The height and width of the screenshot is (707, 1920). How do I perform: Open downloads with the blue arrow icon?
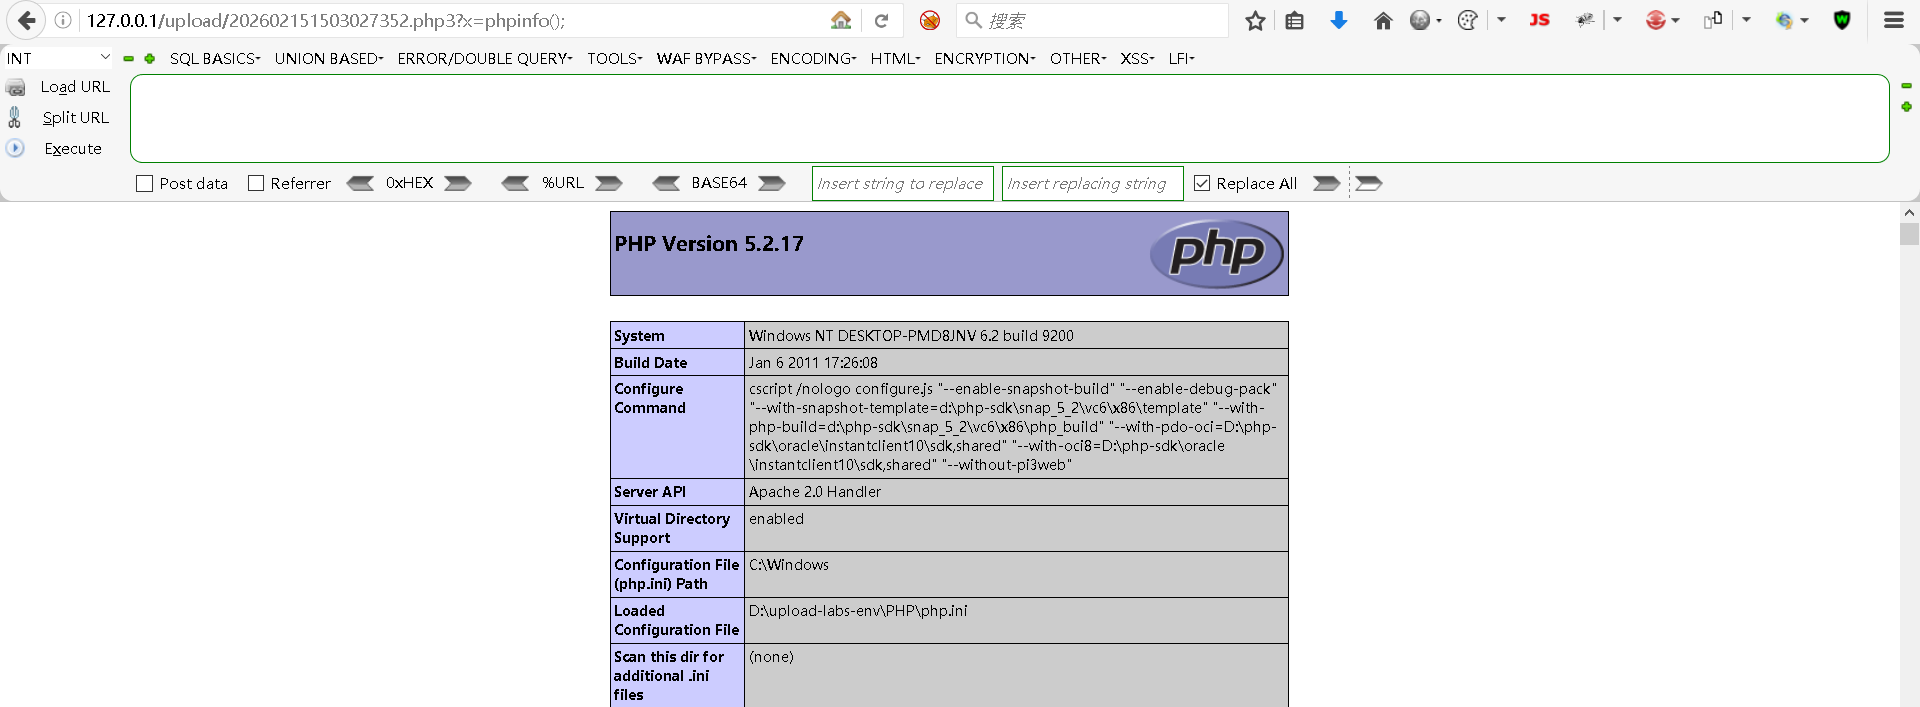pyautogui.click(x=1339, y=20)
